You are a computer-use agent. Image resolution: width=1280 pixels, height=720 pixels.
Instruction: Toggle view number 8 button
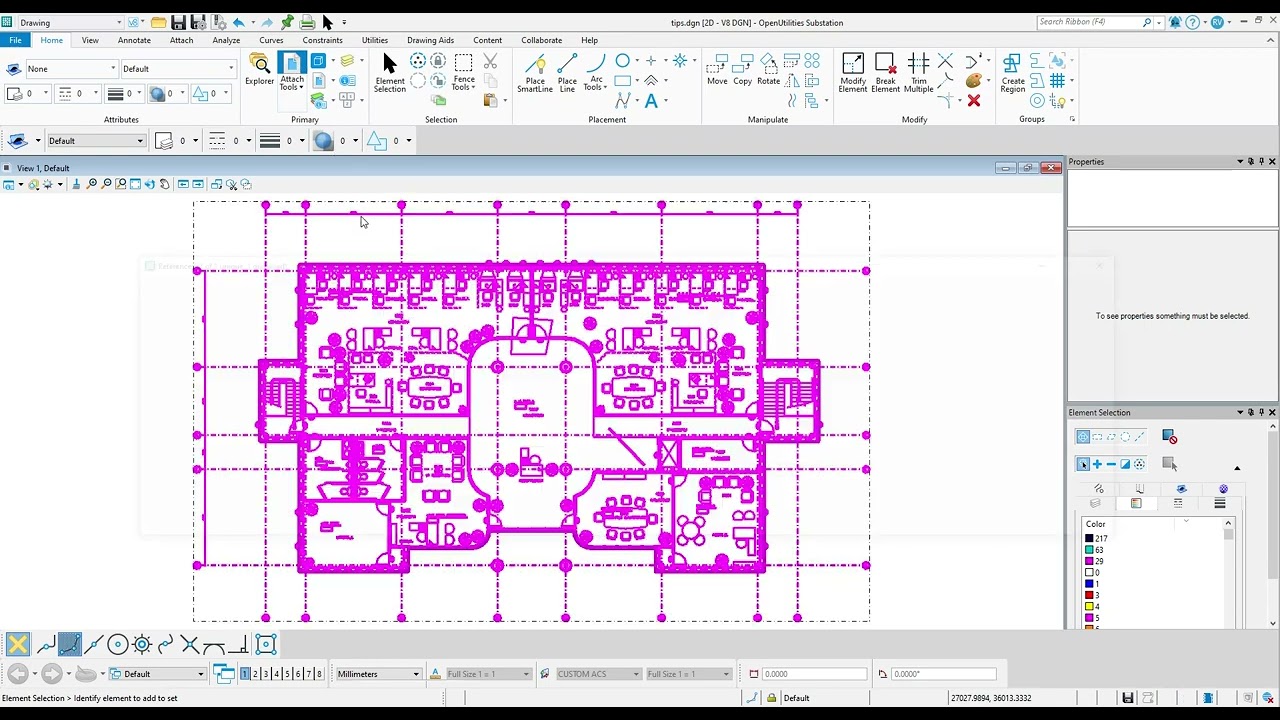pos(319,674)
